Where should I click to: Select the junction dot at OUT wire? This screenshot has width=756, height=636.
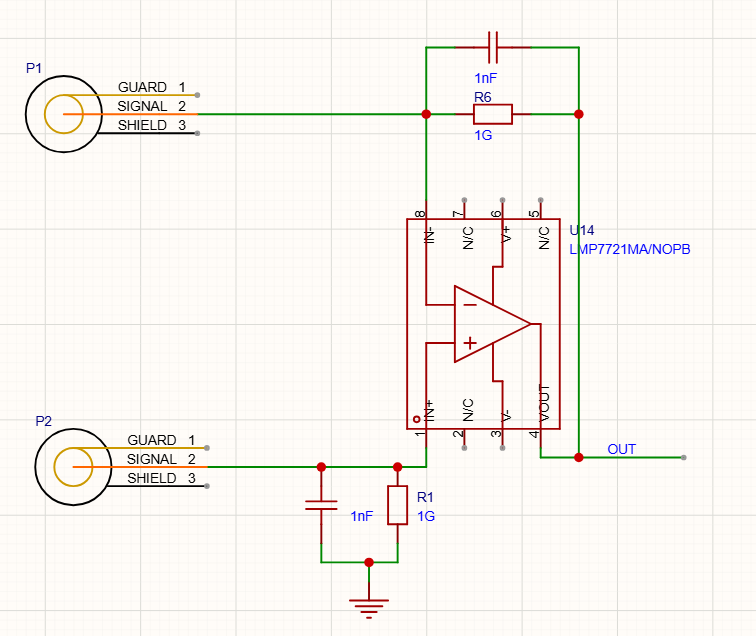coord(579,457)
